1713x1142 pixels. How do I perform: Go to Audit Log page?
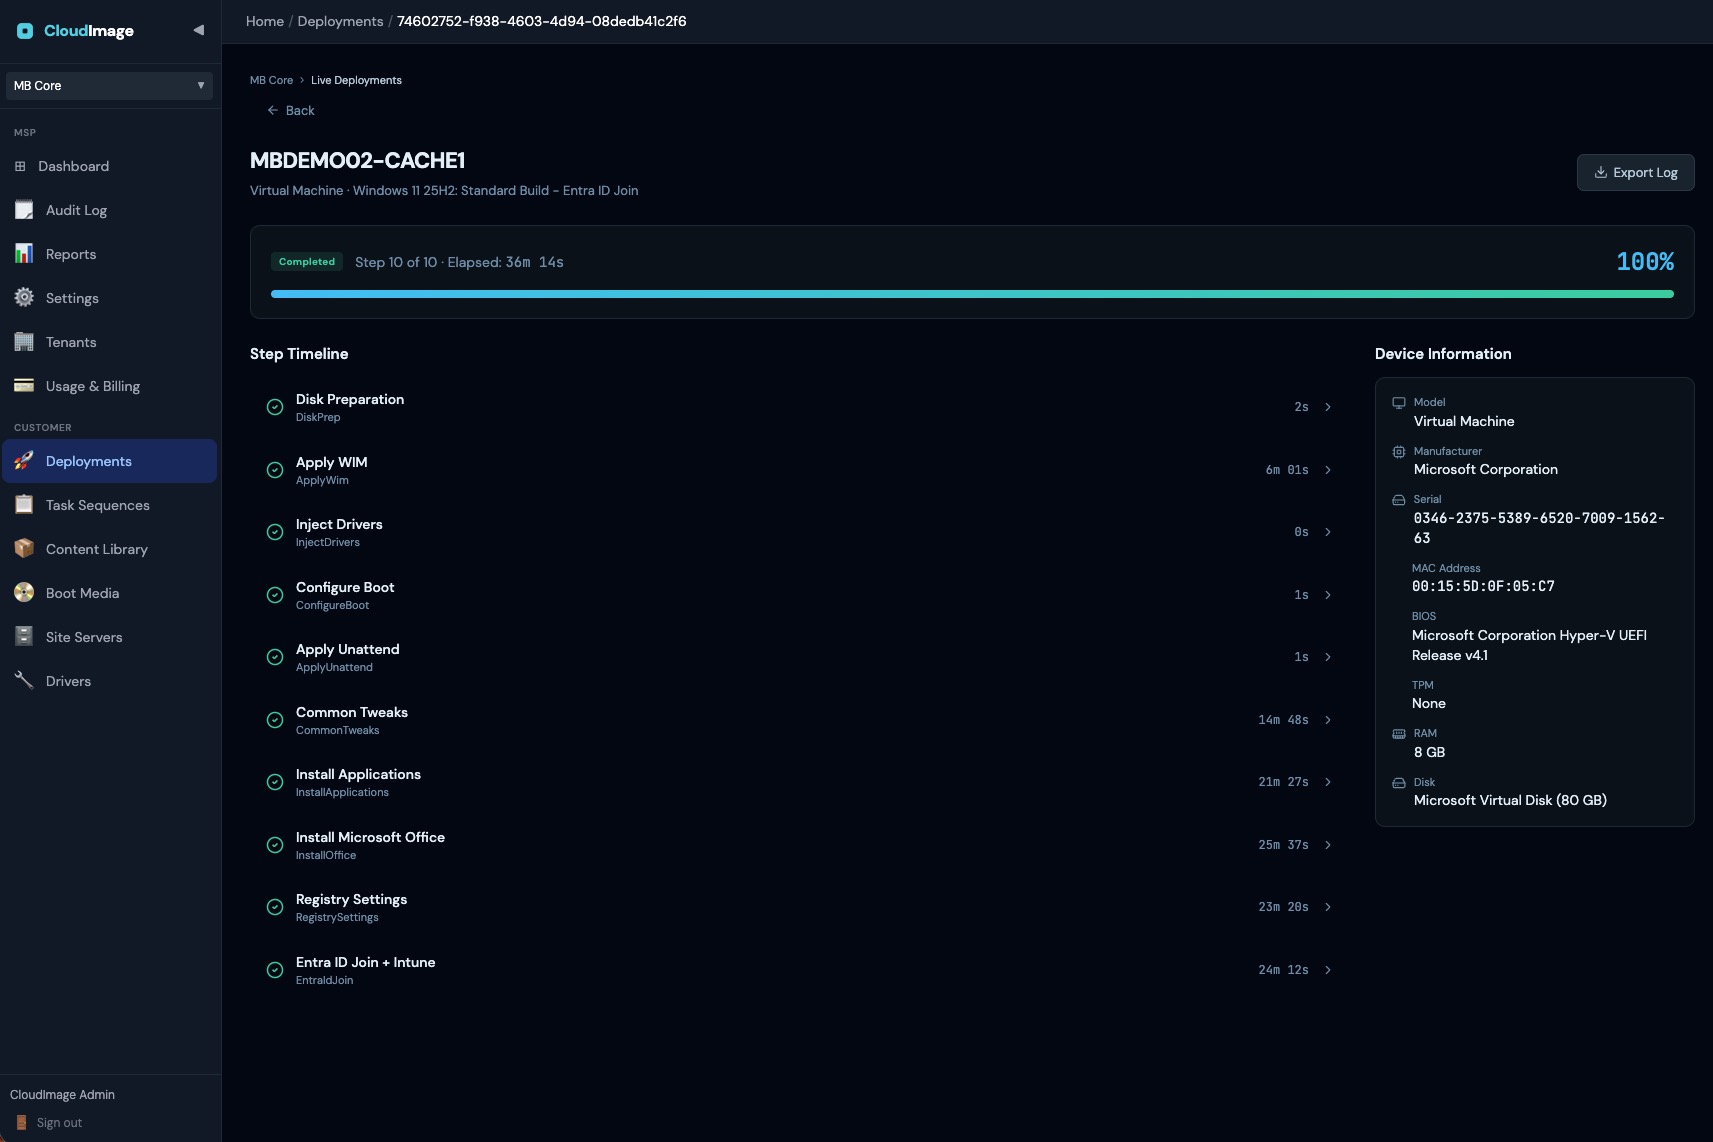110,210
